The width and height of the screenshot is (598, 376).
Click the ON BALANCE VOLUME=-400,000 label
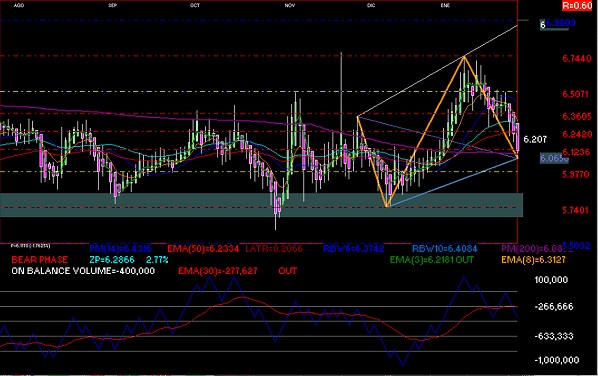coord(83,271)
